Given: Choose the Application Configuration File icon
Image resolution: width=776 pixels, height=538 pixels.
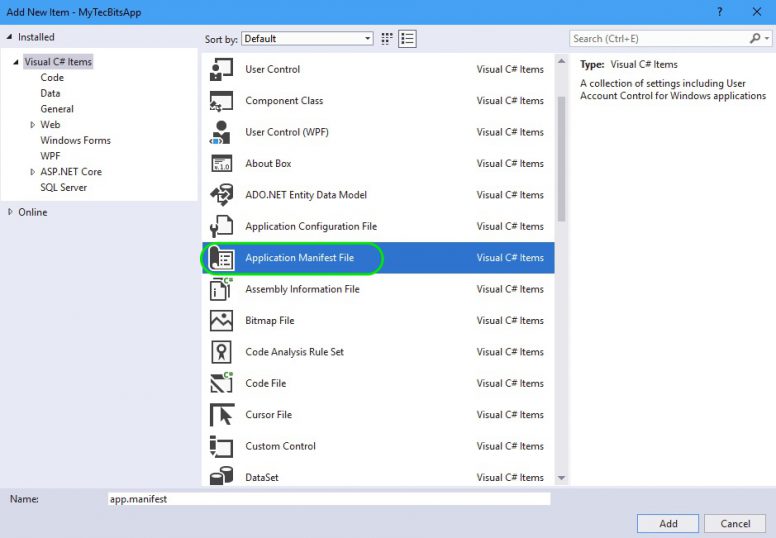Looking at the screenshot, I should [221, 226].
